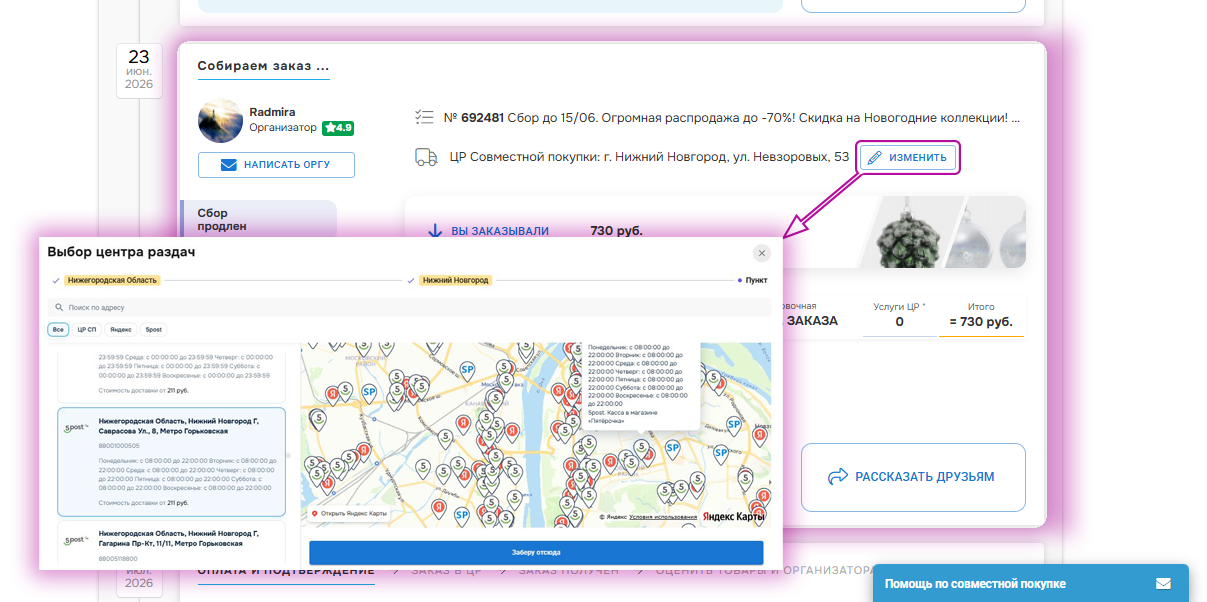Filter pickup points by 5post chip
This screenshot has width=1207, height=602.
[x=153, y=329]
